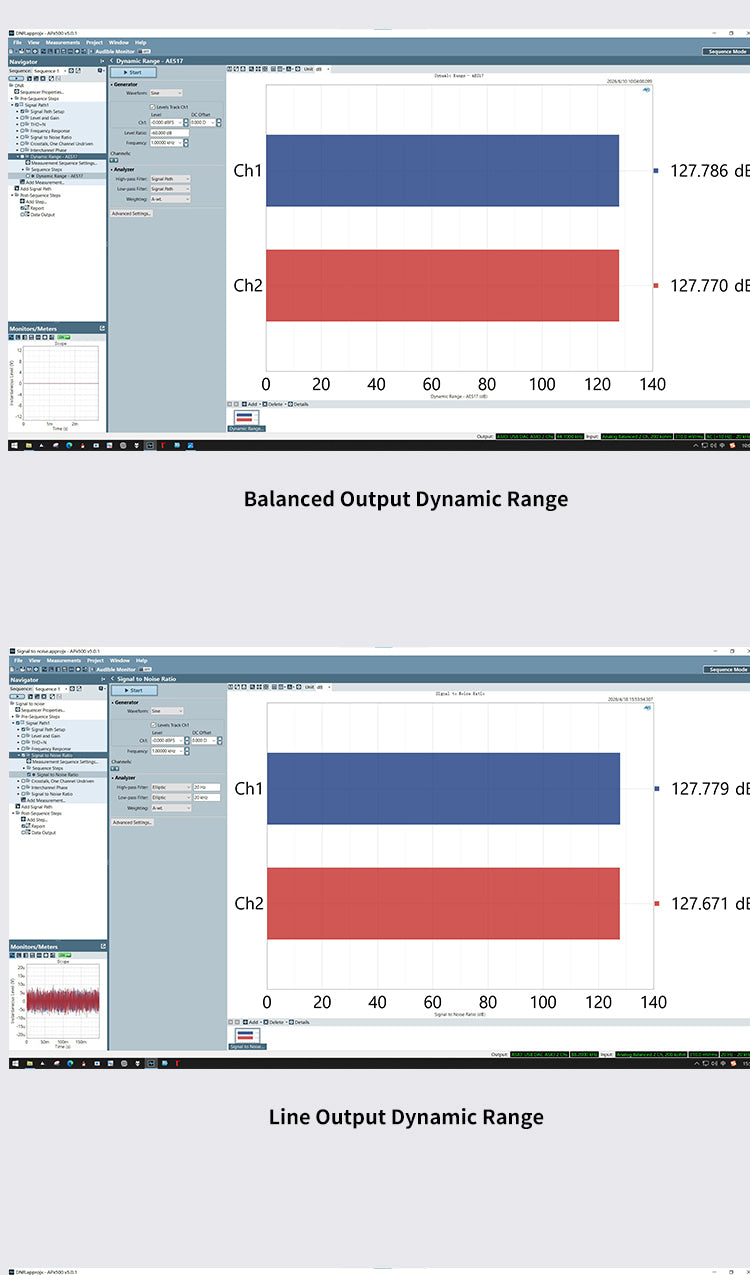Add a result under the Dynamic Range graph
This screenshot has width=750, height=1275.
[250, 404]
